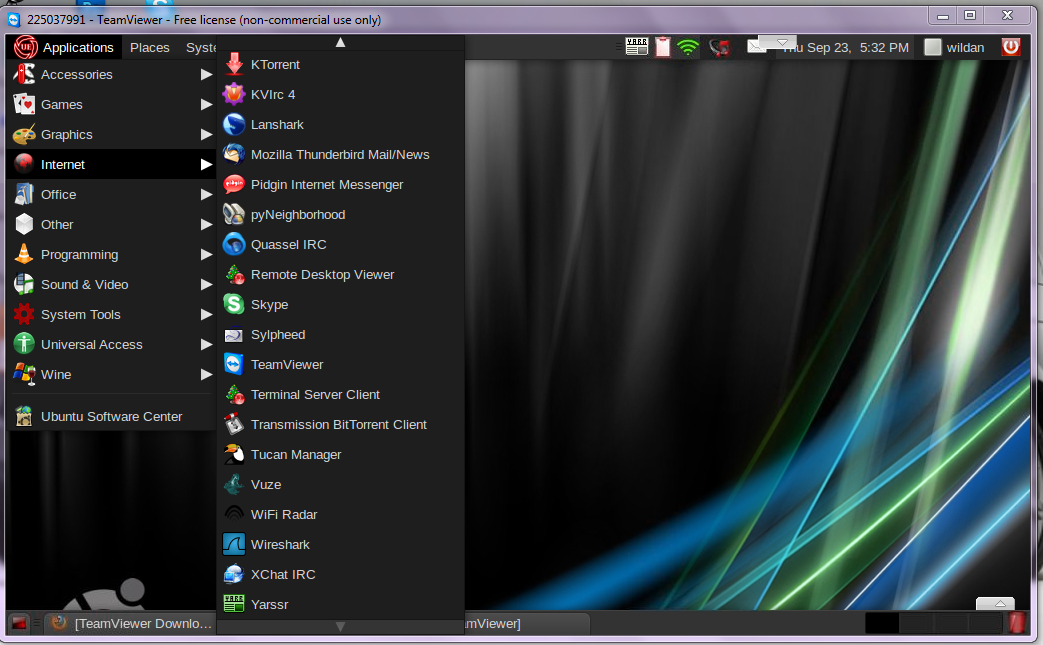
Task: Launch Yarssr feed reader
Action: 340,604
